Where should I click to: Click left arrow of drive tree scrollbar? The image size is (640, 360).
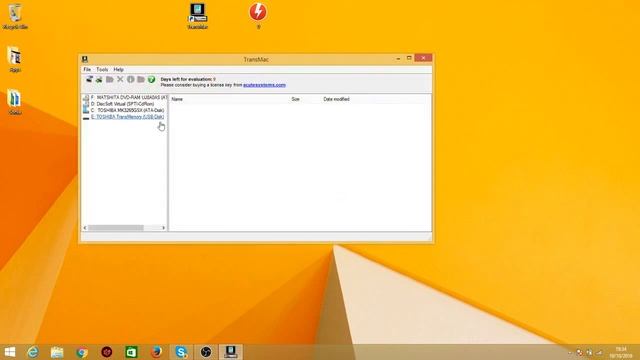(85, 228)
